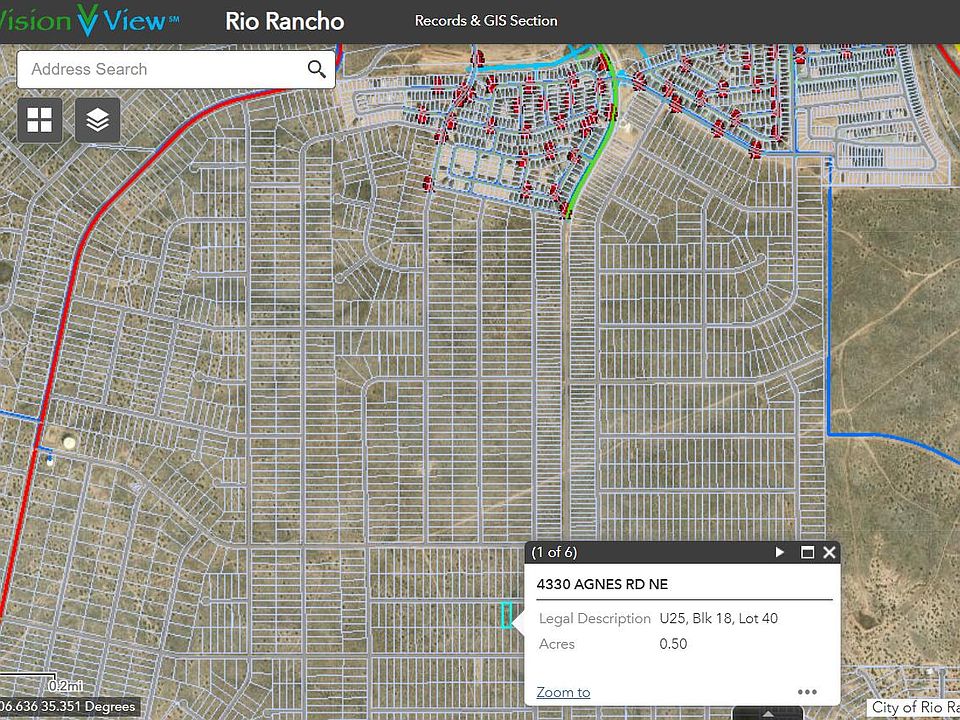
Task: Click the magnifying glass search icon
Action: point(316,69)
